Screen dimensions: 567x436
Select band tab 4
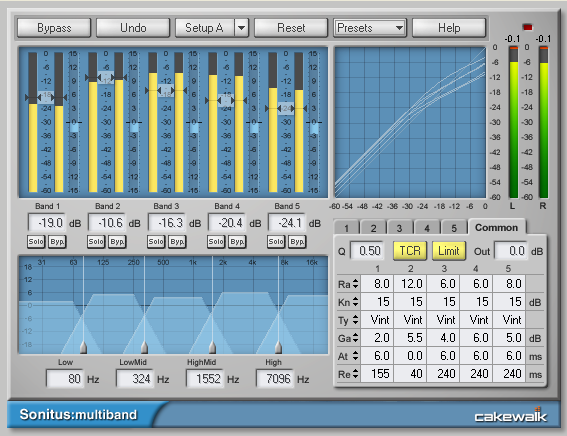pos(427,228)
